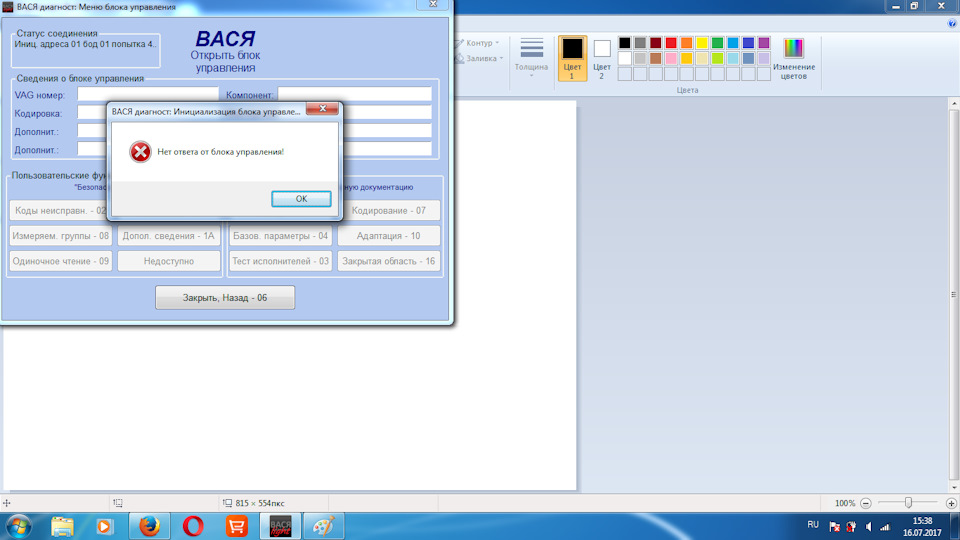This screenshot has width=960, height=540.
Task: Click the red error icon in dialog
Action: [x=140, y=151]
